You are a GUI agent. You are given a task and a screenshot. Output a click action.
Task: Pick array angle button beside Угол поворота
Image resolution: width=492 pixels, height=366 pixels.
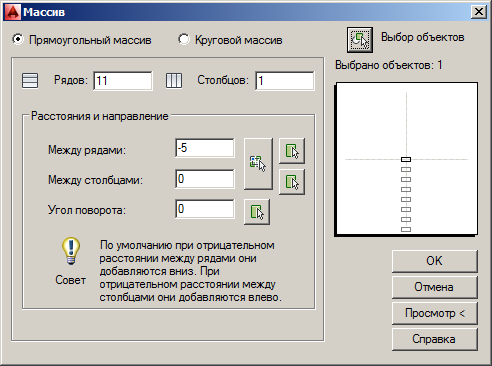[x=257, y=212]
